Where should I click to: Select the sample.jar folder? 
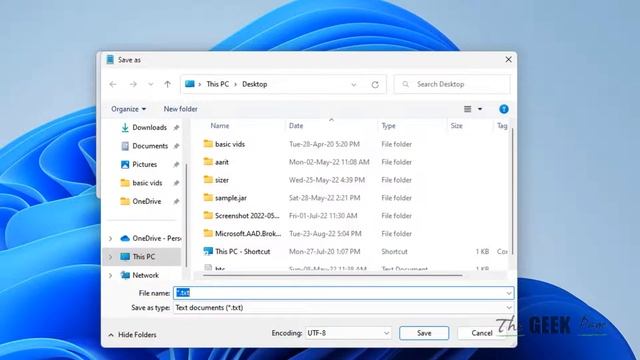(231, 198)
